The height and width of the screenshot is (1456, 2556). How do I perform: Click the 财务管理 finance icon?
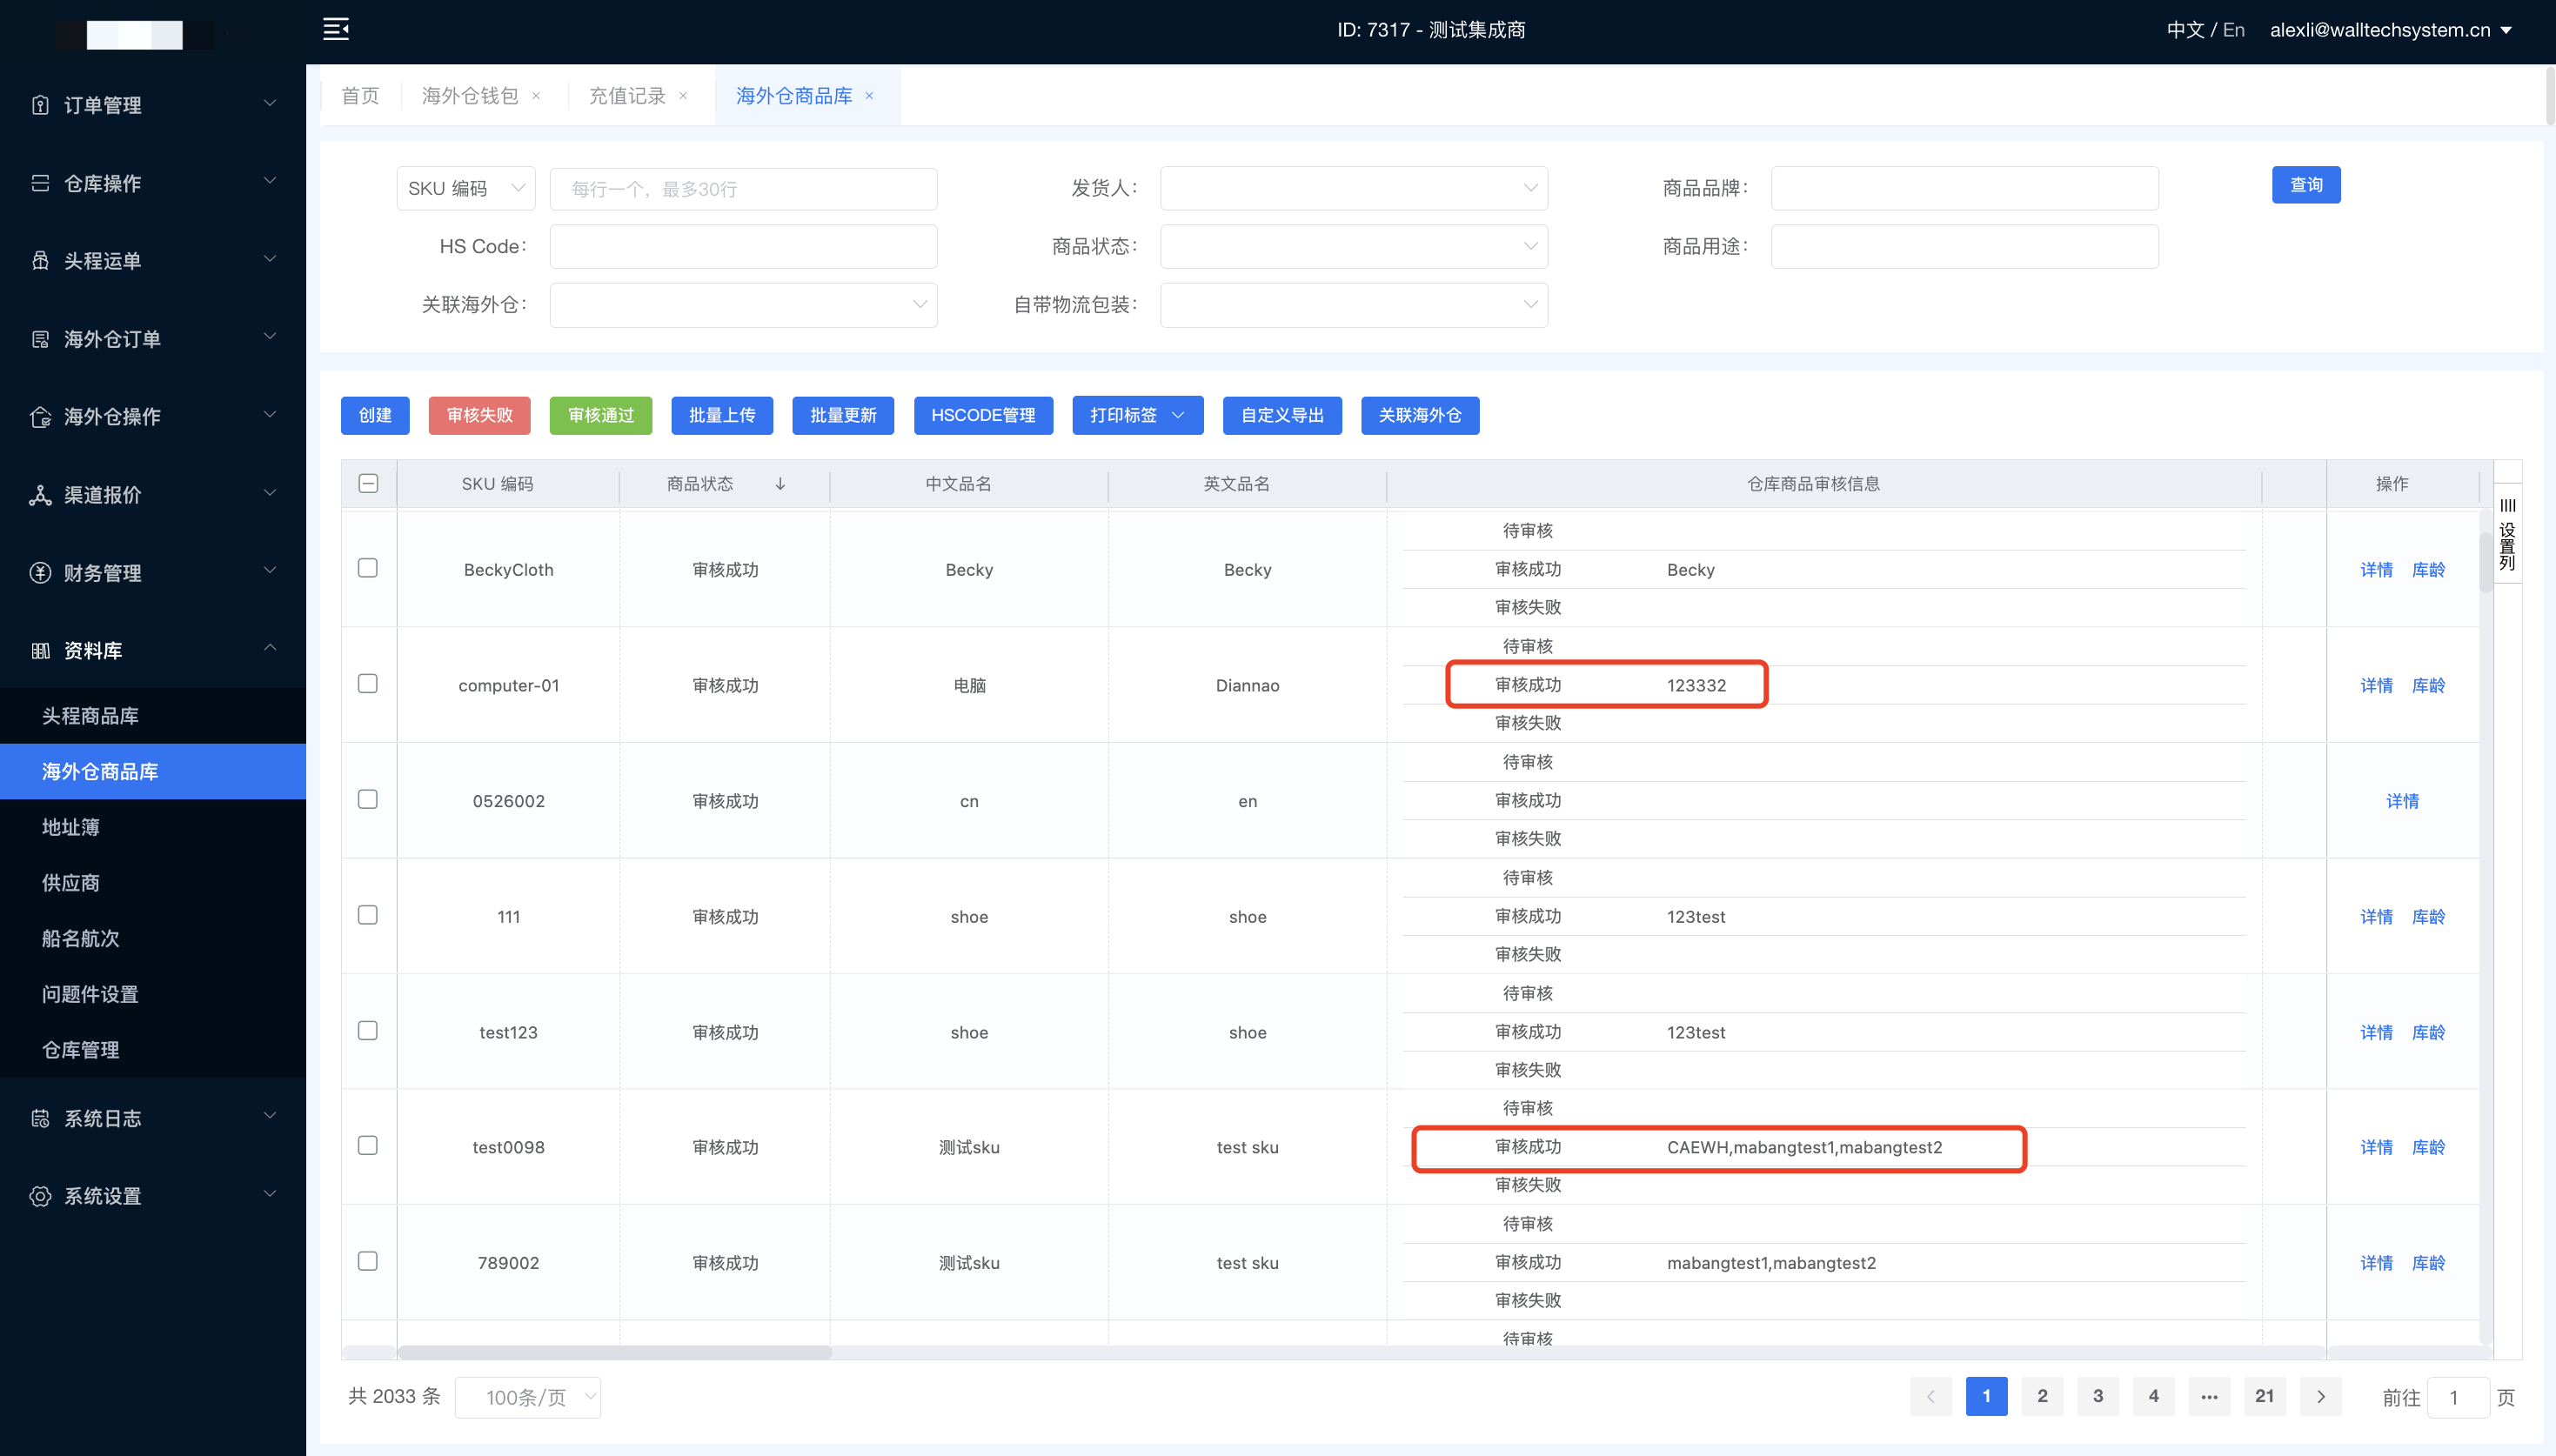click(x=40, y=573)
